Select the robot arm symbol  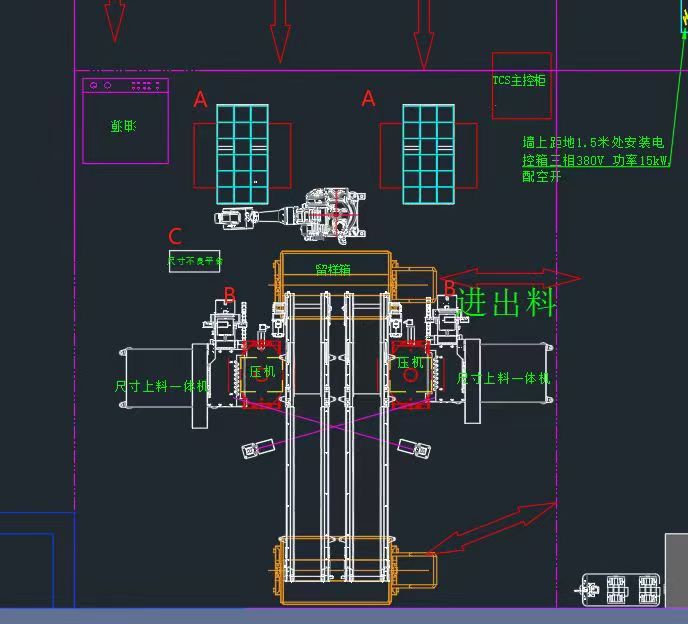pos(300,216)
